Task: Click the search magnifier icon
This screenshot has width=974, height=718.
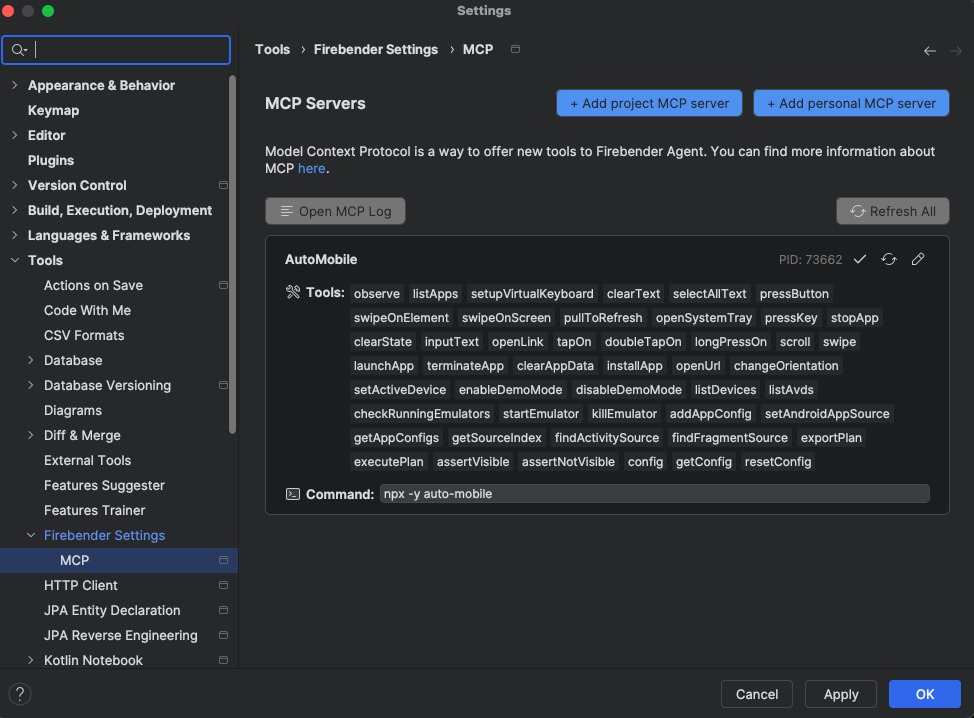Action: [x=19, y=50]
